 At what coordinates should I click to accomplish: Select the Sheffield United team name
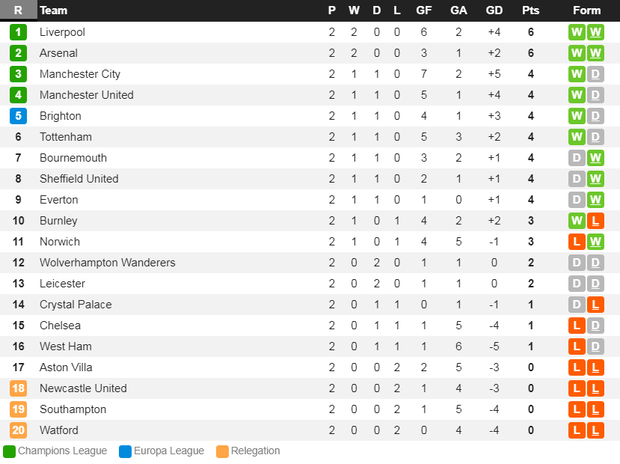pos(79,179)
